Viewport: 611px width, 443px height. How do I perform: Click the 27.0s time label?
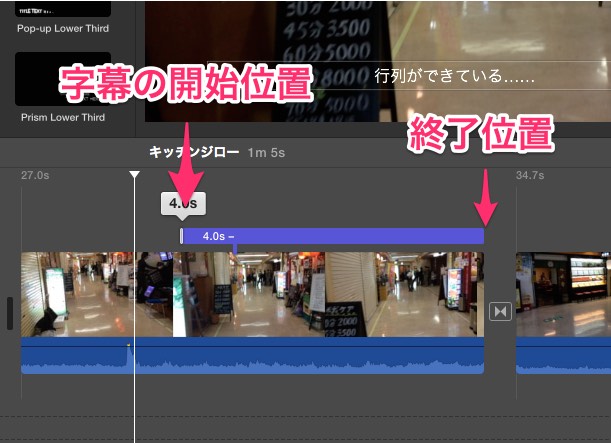coord(35,175)
